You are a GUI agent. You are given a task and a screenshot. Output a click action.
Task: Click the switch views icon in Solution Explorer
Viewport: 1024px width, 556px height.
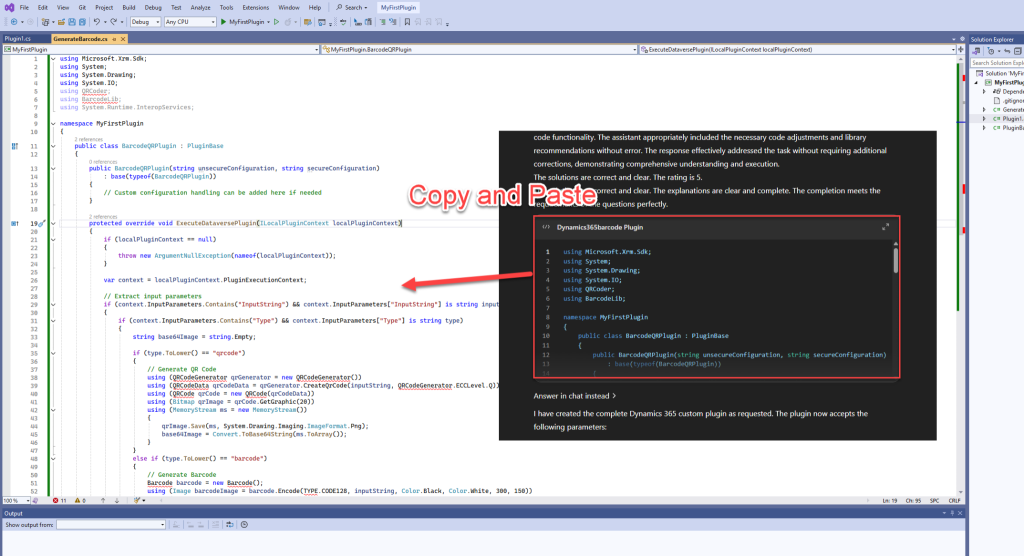point(978,51)
